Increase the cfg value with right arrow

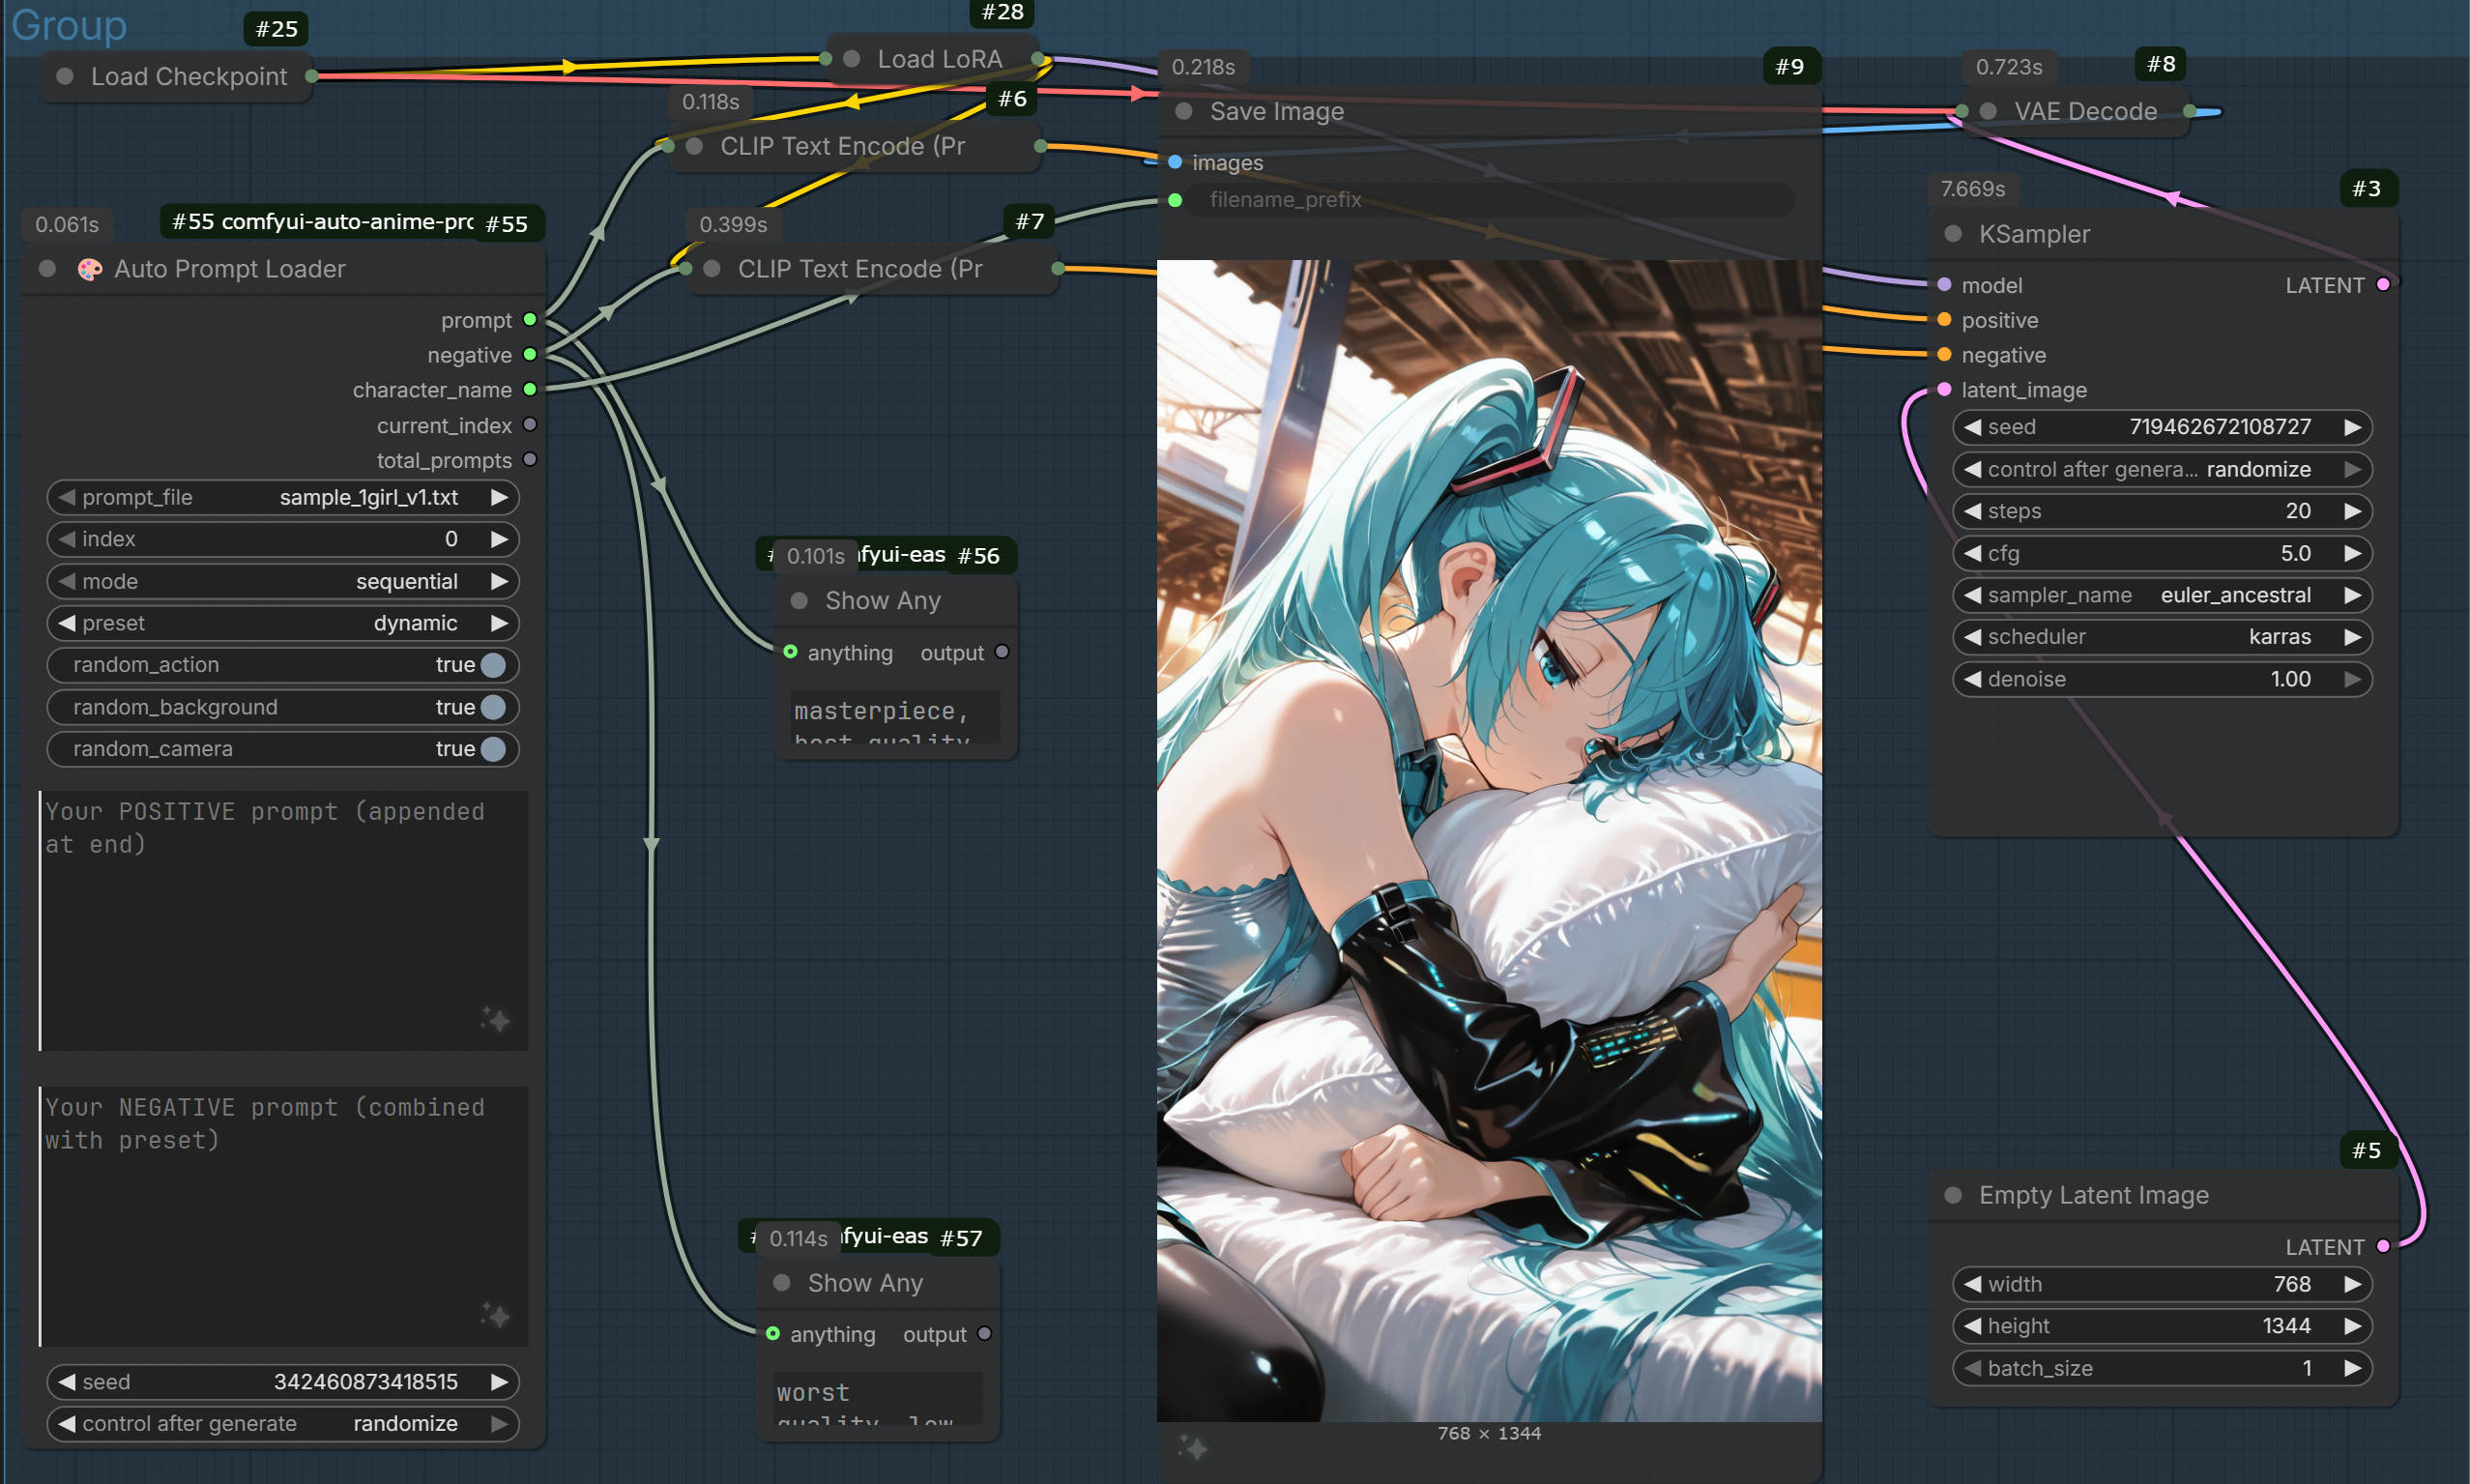[x=2352, y=553]
